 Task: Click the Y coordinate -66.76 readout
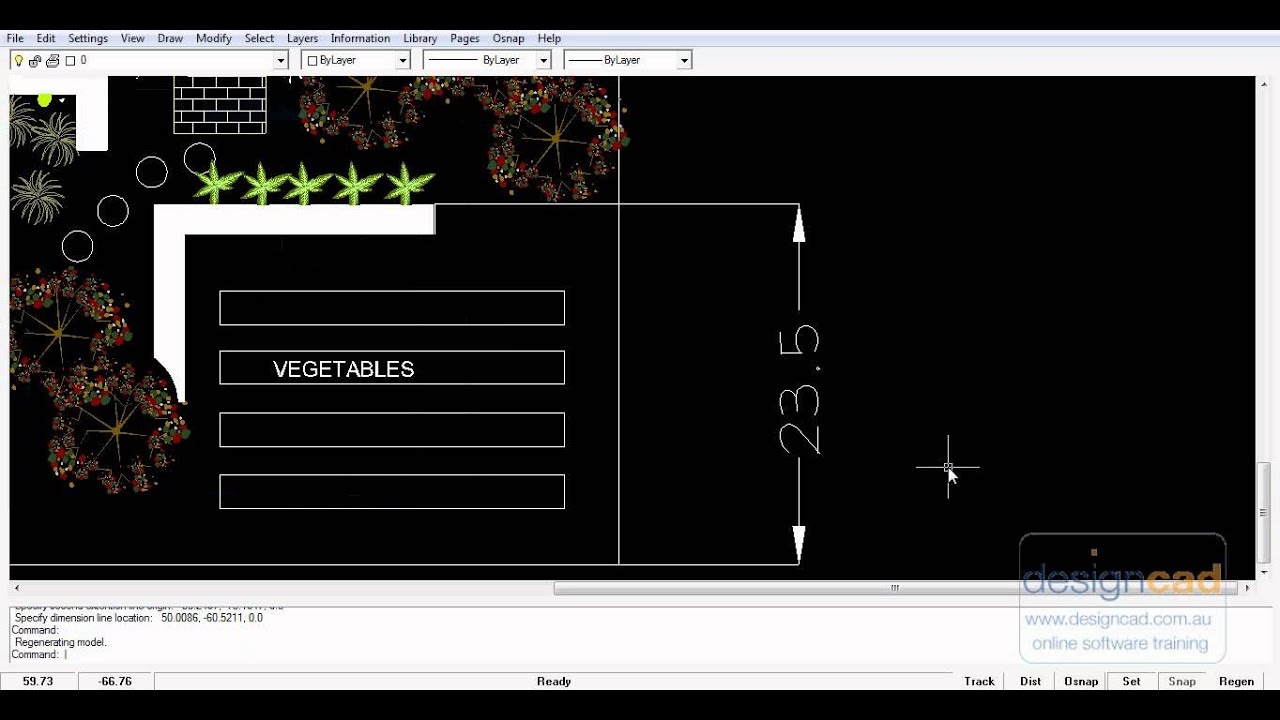pos(115,681)
